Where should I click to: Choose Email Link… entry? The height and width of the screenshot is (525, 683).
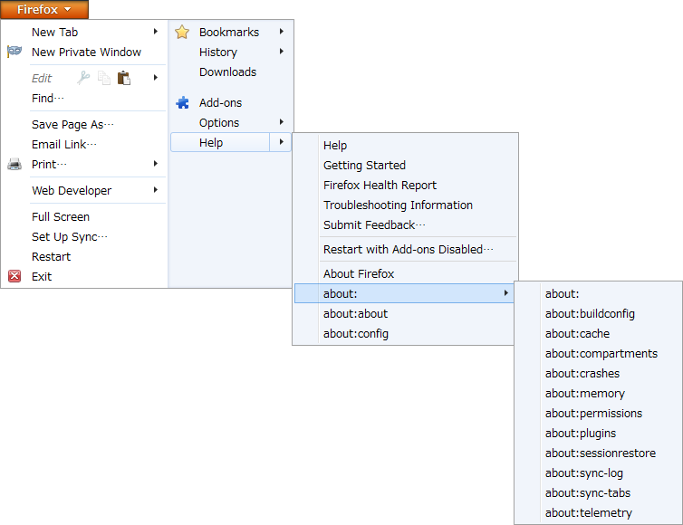pyautogui.click(x=64, y=144)
